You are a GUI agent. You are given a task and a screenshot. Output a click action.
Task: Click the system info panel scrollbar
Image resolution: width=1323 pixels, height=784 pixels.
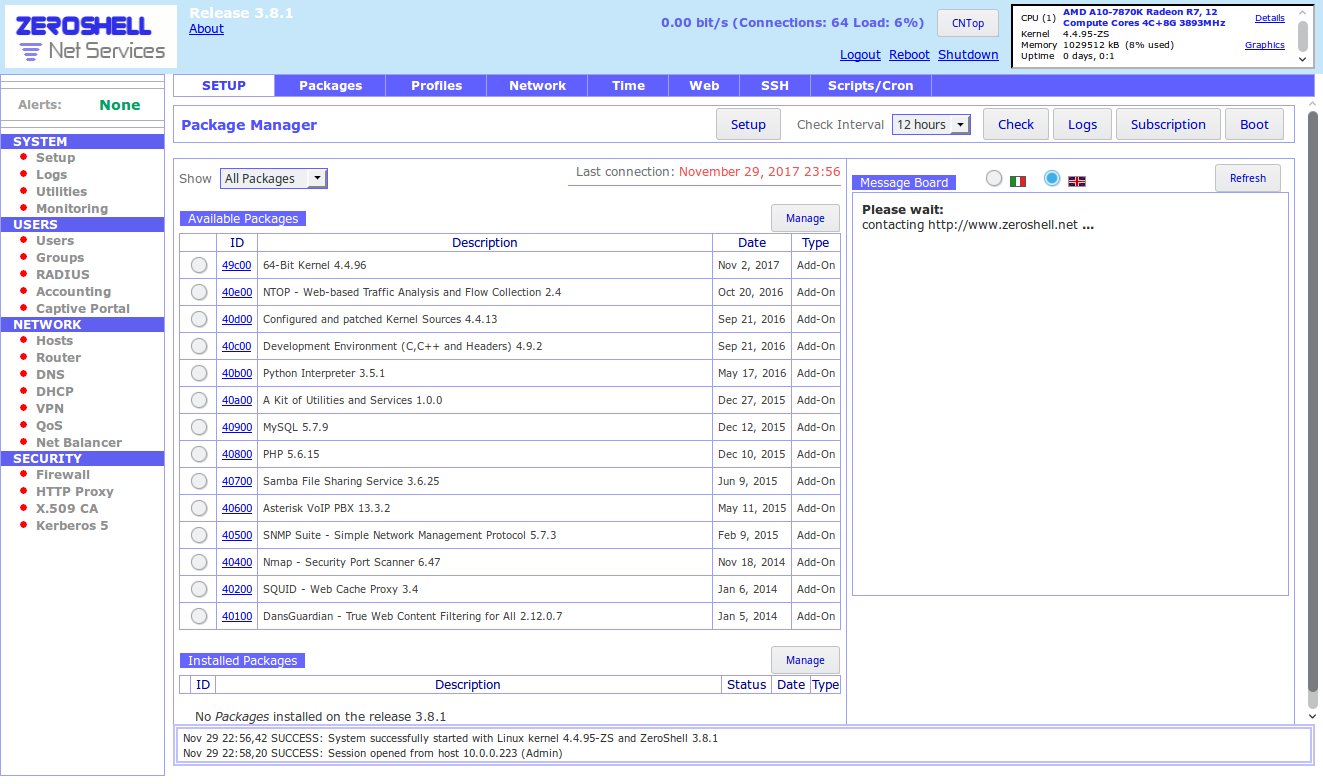(1302, 37)
